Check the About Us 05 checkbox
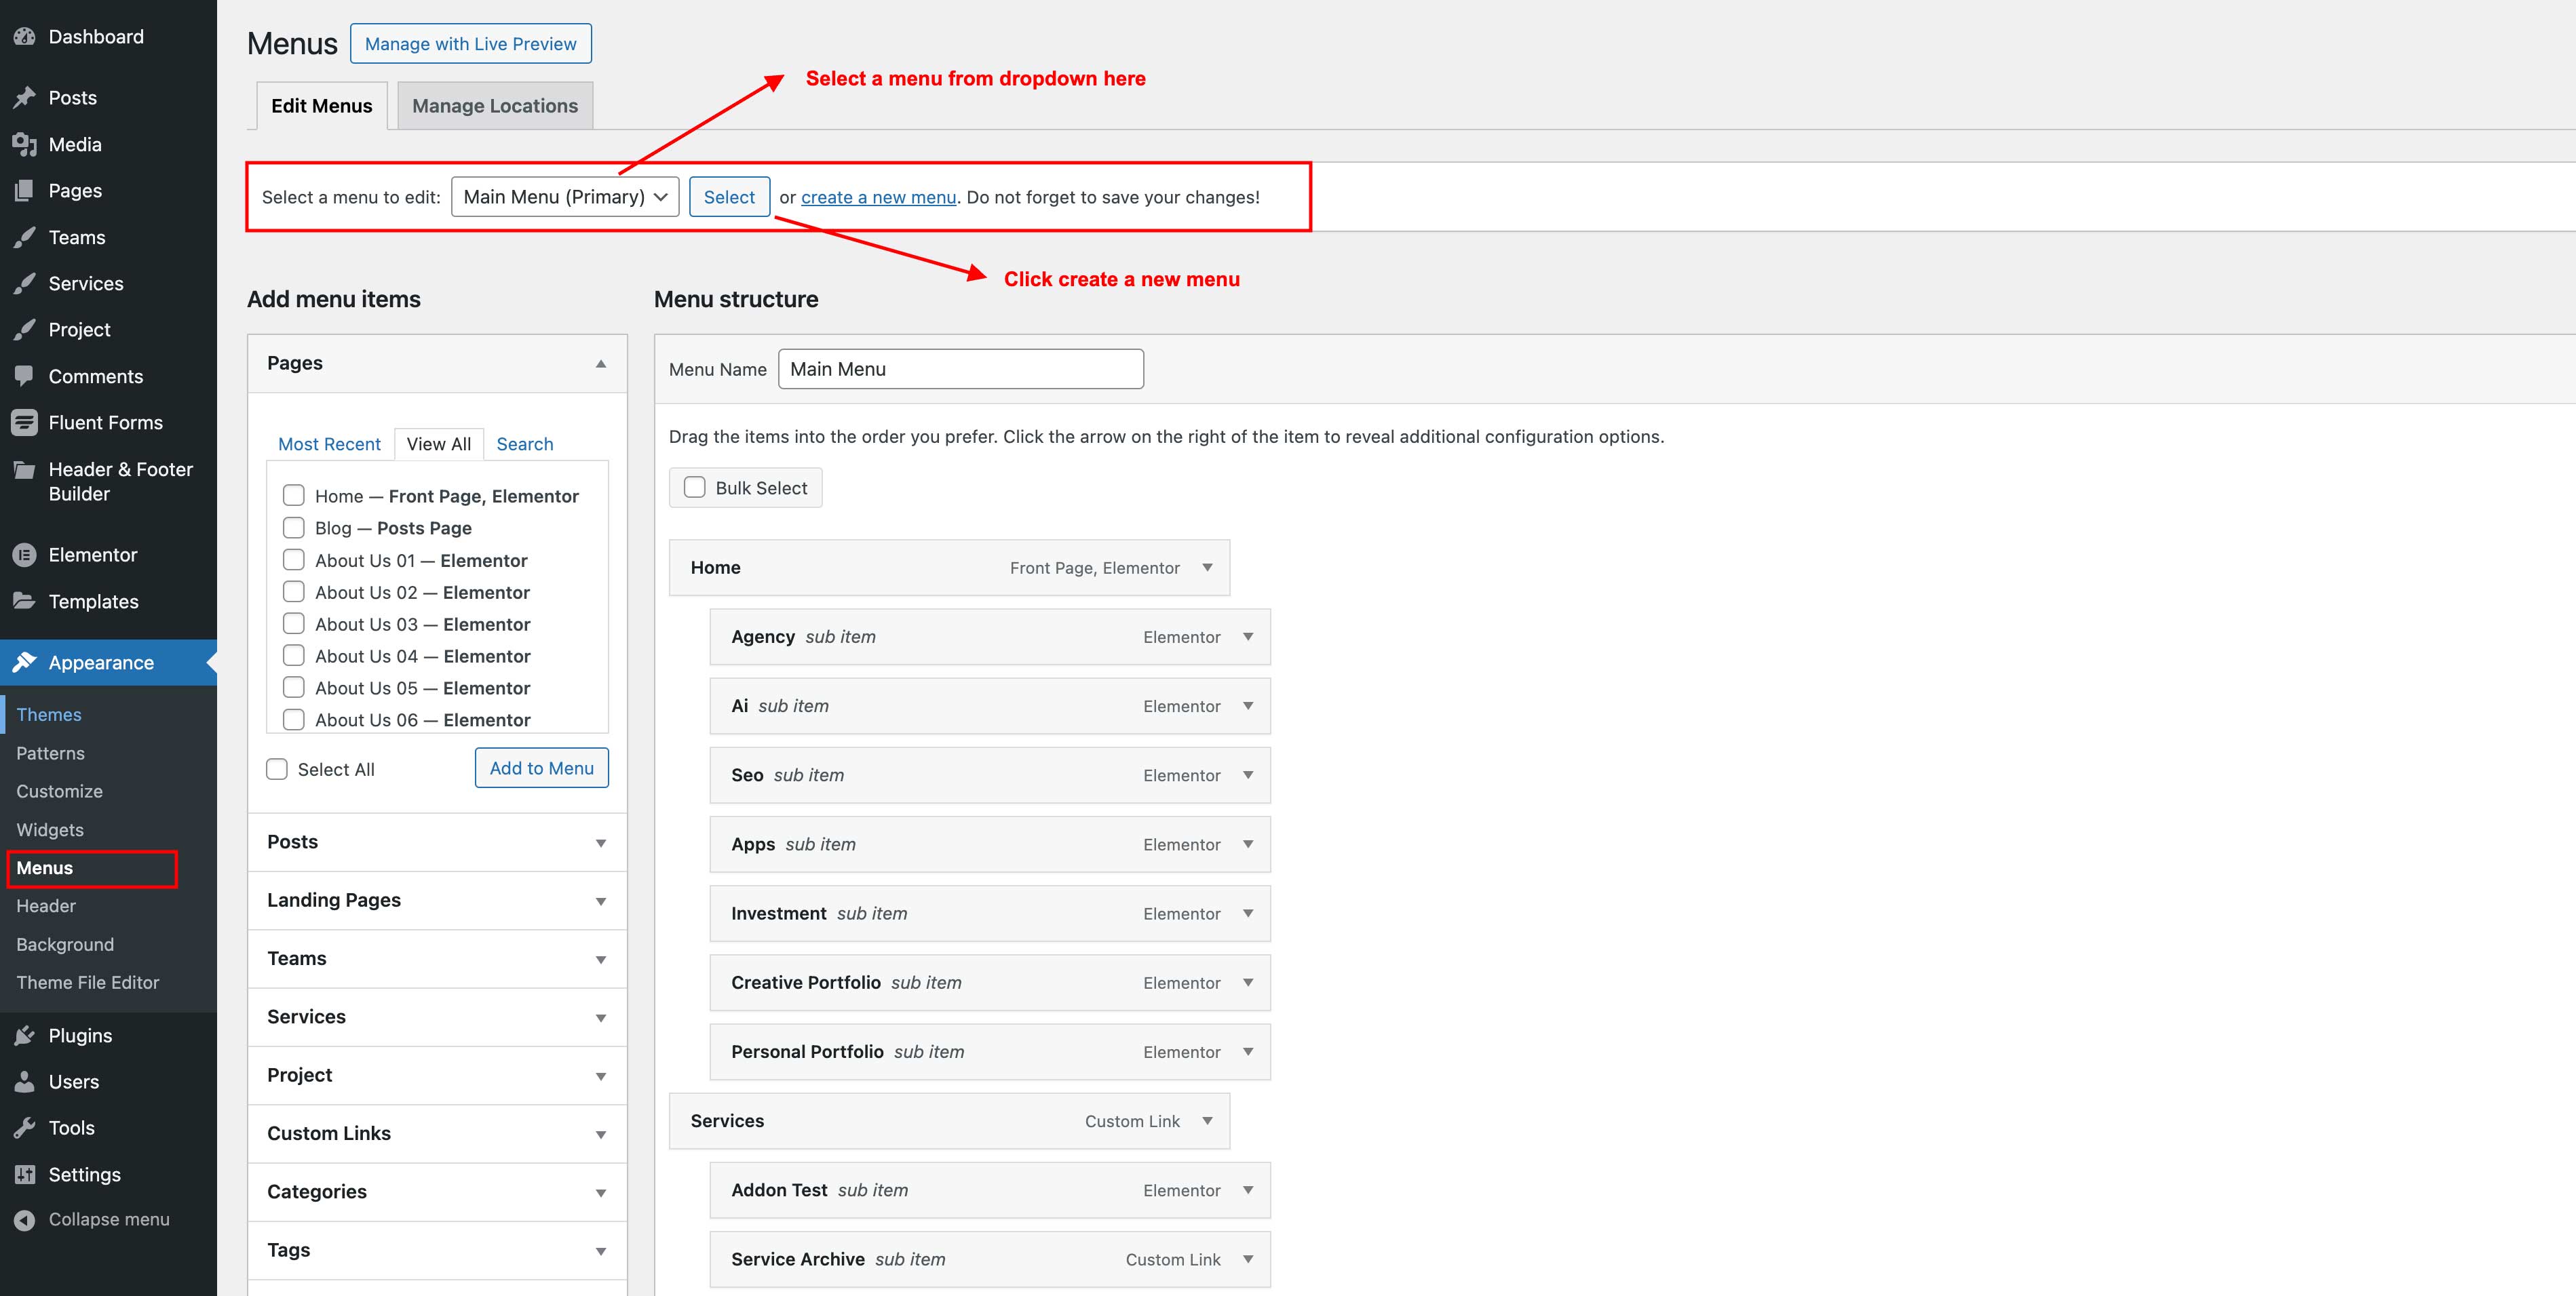The image size is (2576, 1296). (294, 688)
